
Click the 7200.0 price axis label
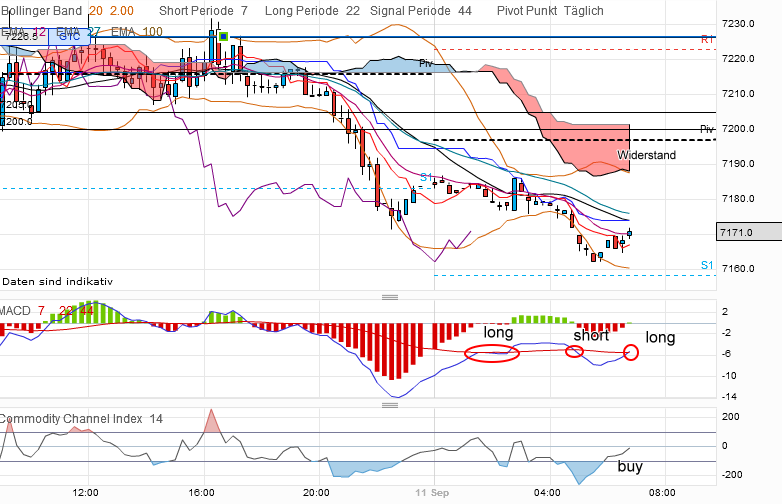pyautogui.click(x=738, y=128)
